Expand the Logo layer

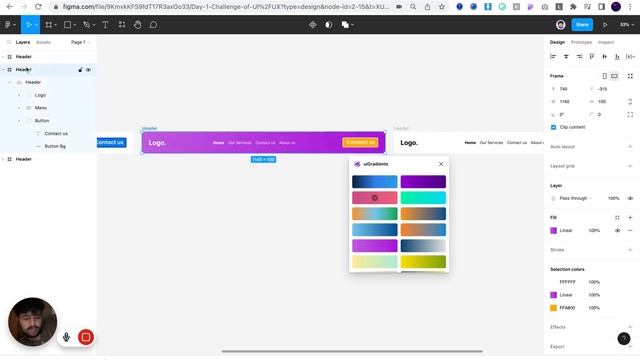point(19,95)
